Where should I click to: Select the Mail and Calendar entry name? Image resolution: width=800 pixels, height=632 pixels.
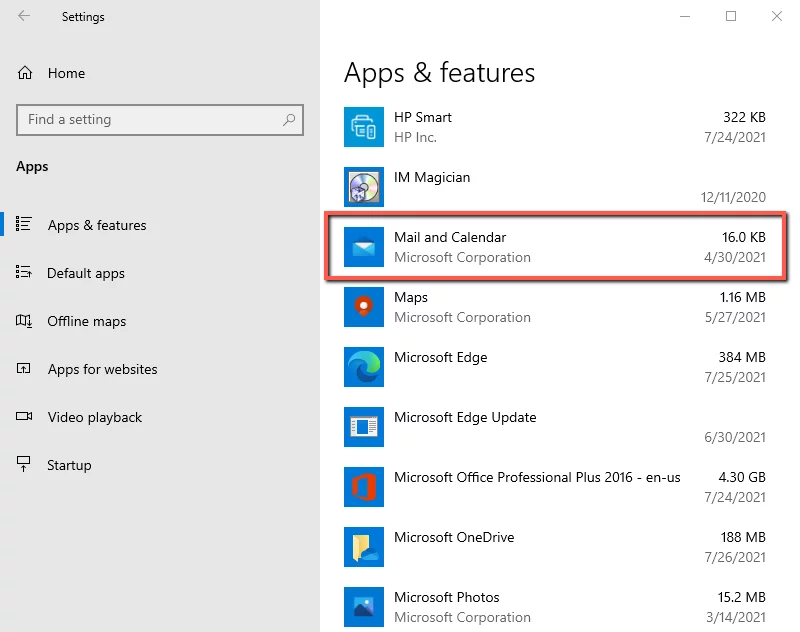[450, 237]
